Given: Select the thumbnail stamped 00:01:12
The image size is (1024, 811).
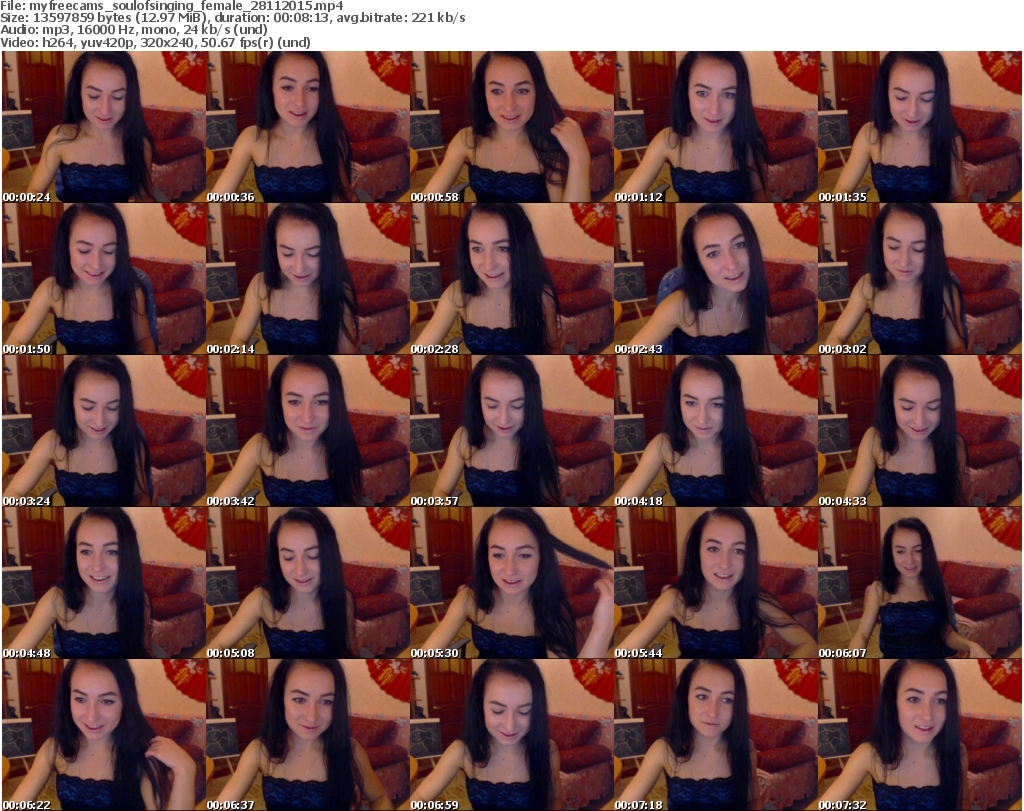Looking at the screenshot, I should point(716,127).
